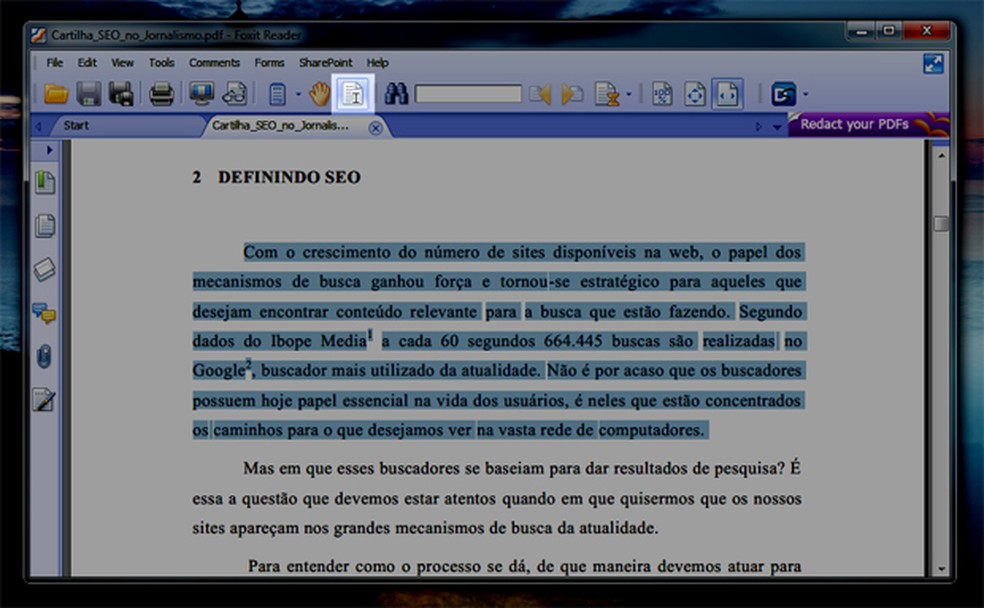Open the Pages thumbnails panel

point(45,226)
